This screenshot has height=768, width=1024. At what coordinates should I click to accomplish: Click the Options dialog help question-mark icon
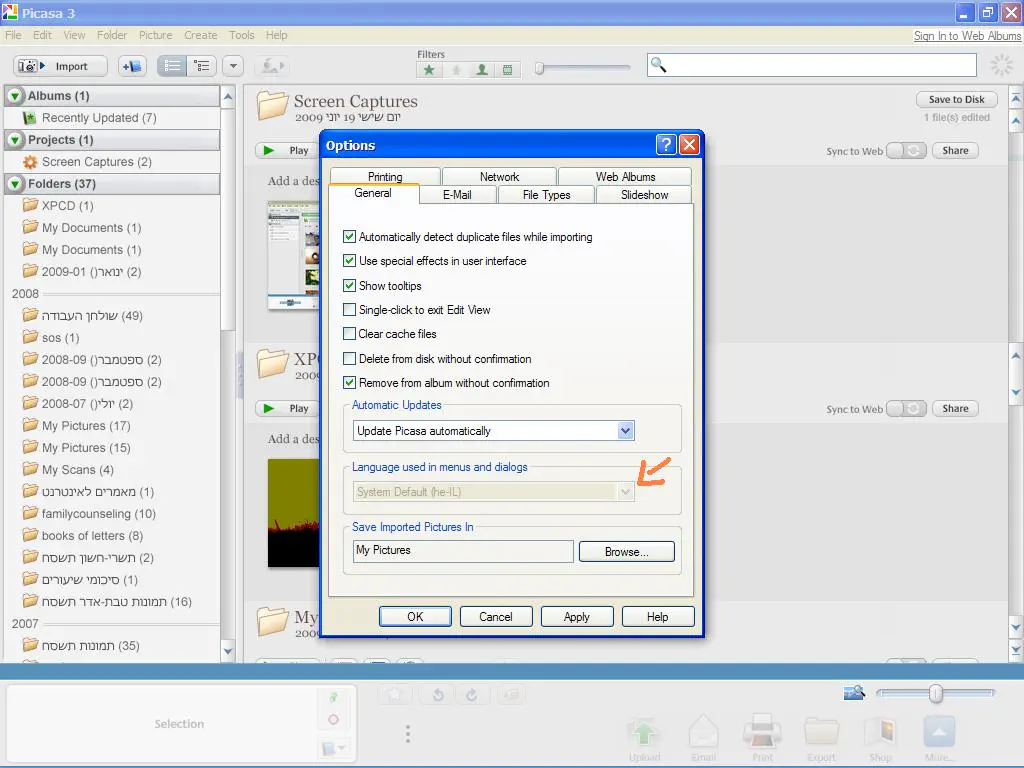point(666,145)
